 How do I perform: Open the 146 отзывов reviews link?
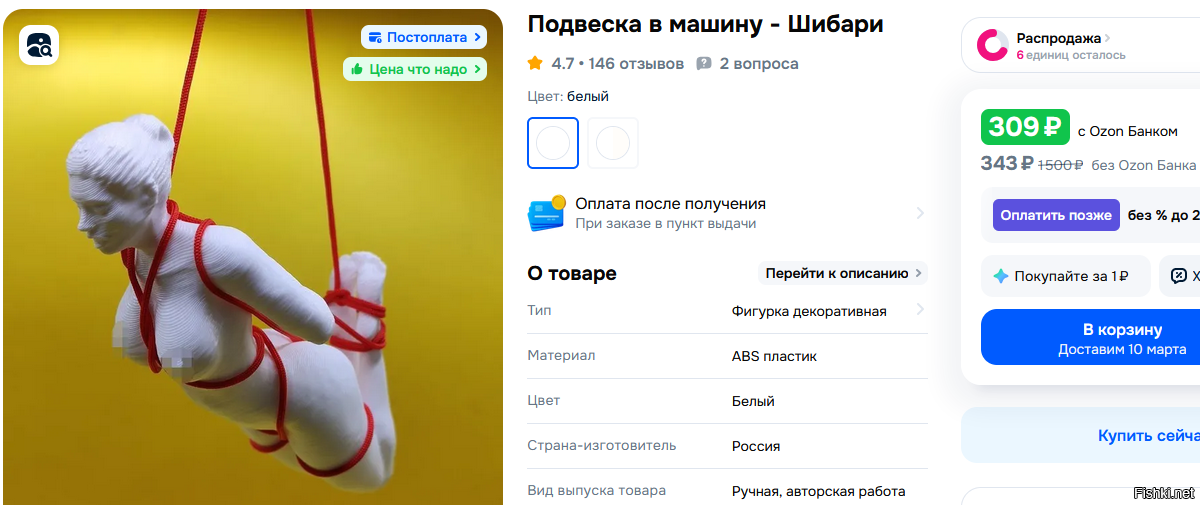tap(636, 63)
